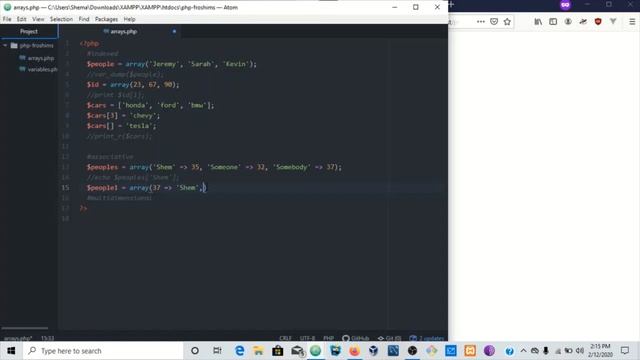Image resolution: width=640 pixels, height=360 pixels.
Task: Open the clock showing 2:15 PM
Action: click(600, 351)
